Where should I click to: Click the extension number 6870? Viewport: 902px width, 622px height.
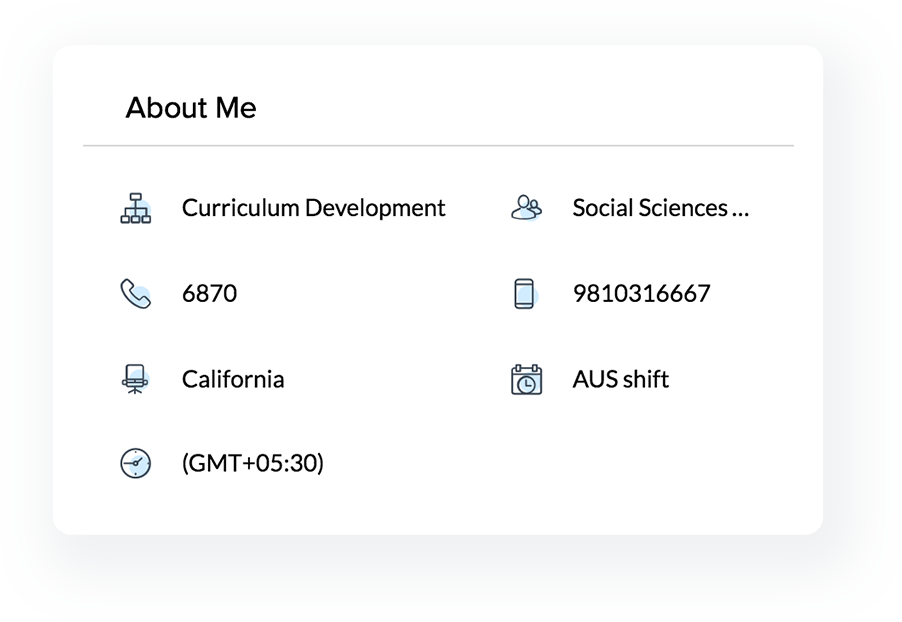click(209, 294)
